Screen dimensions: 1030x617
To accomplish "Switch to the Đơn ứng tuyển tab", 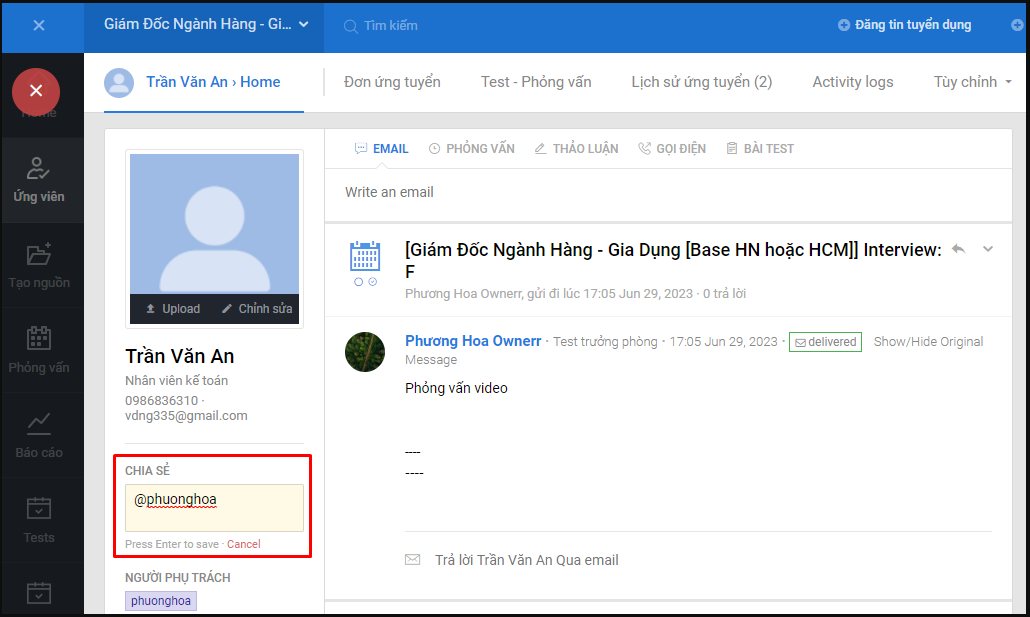I will (x=392, y=82).
